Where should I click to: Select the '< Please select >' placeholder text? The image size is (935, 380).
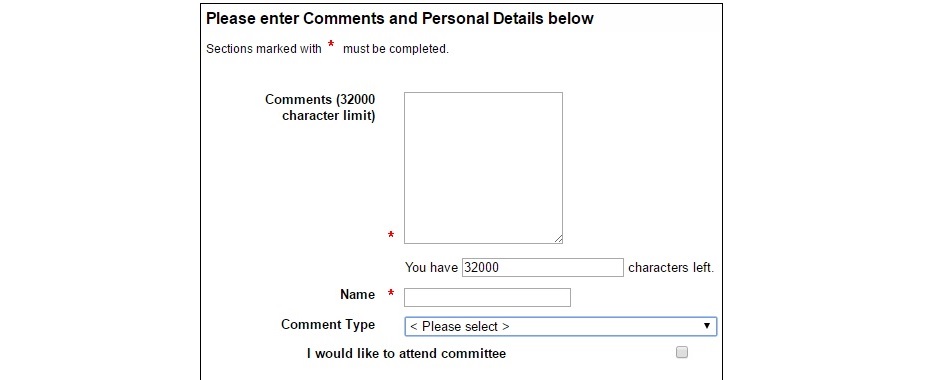coord(460,327)
